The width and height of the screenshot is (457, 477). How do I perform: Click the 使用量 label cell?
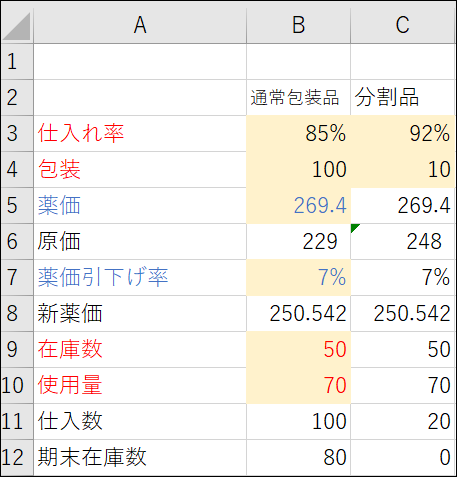140,386
